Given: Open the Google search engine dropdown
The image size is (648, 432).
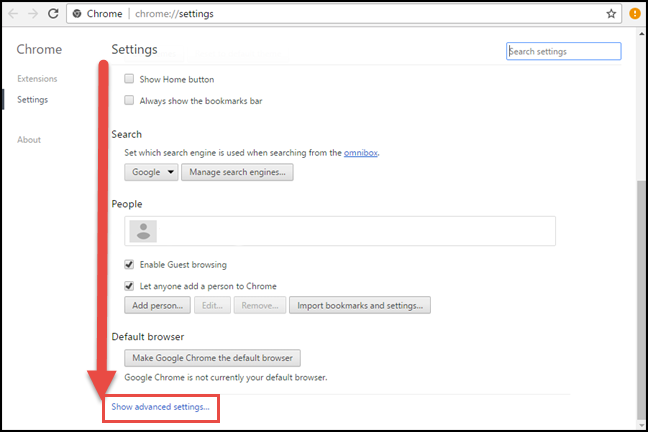Looking at the screenshot, I should [x=151, y=172].
